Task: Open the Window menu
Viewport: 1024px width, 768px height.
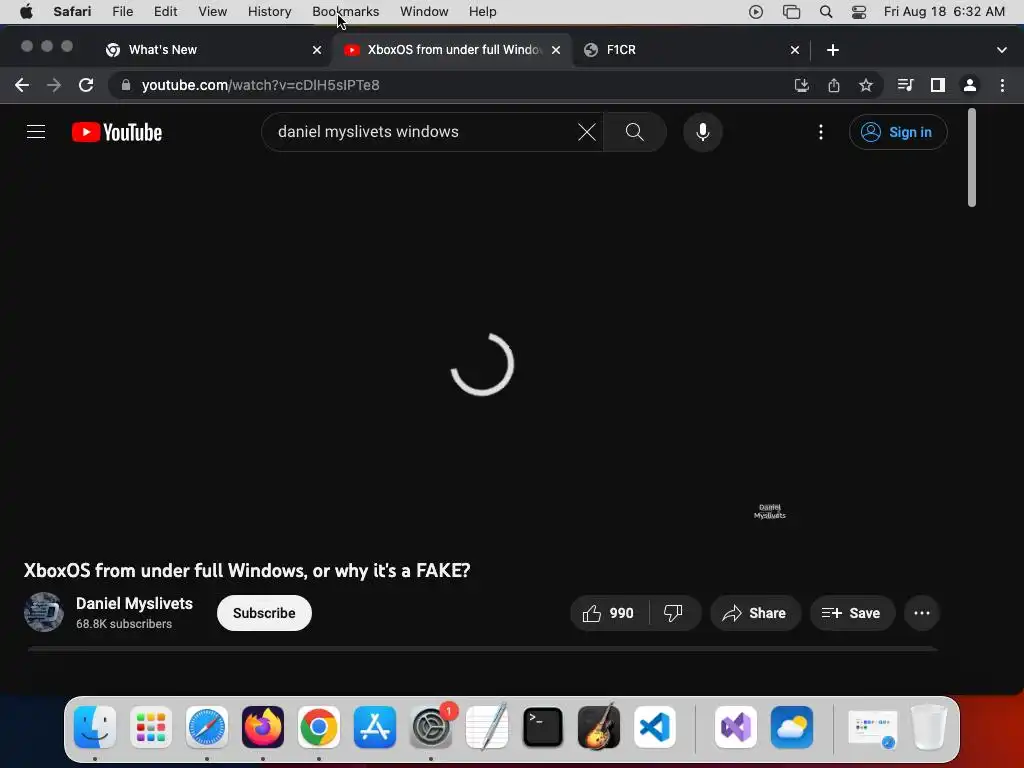Action: (x=424, y=12)
